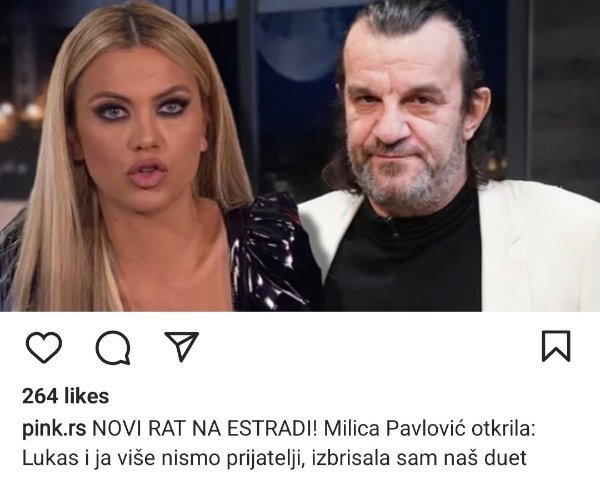The image size is (600, 500).
Task: View the list of 264 likes
Action: point(65,396)
